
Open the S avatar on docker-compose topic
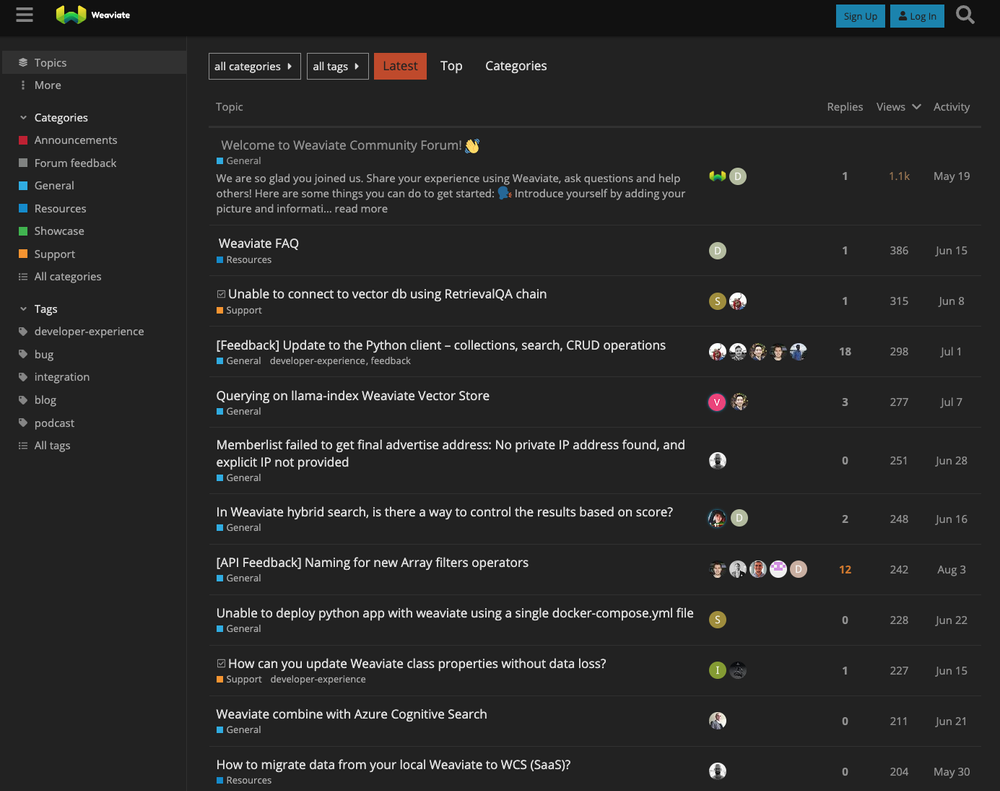pyautogui.click(x=717, y=619)
